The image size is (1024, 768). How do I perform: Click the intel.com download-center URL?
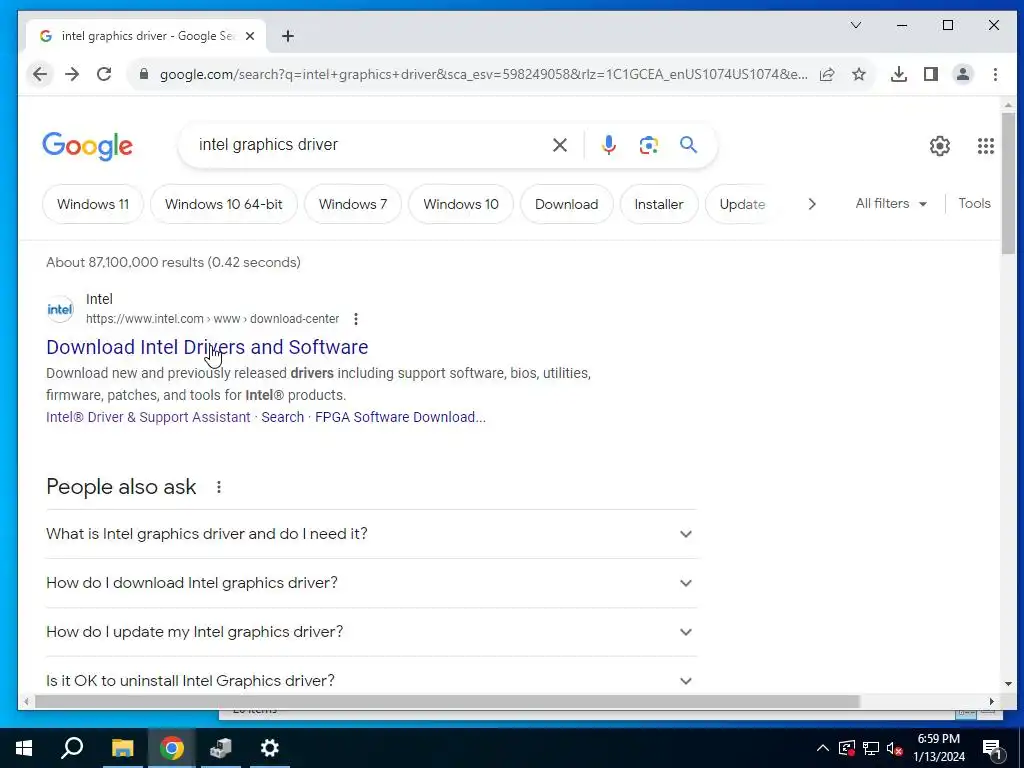pyautogui.click(x=212, y=319)
